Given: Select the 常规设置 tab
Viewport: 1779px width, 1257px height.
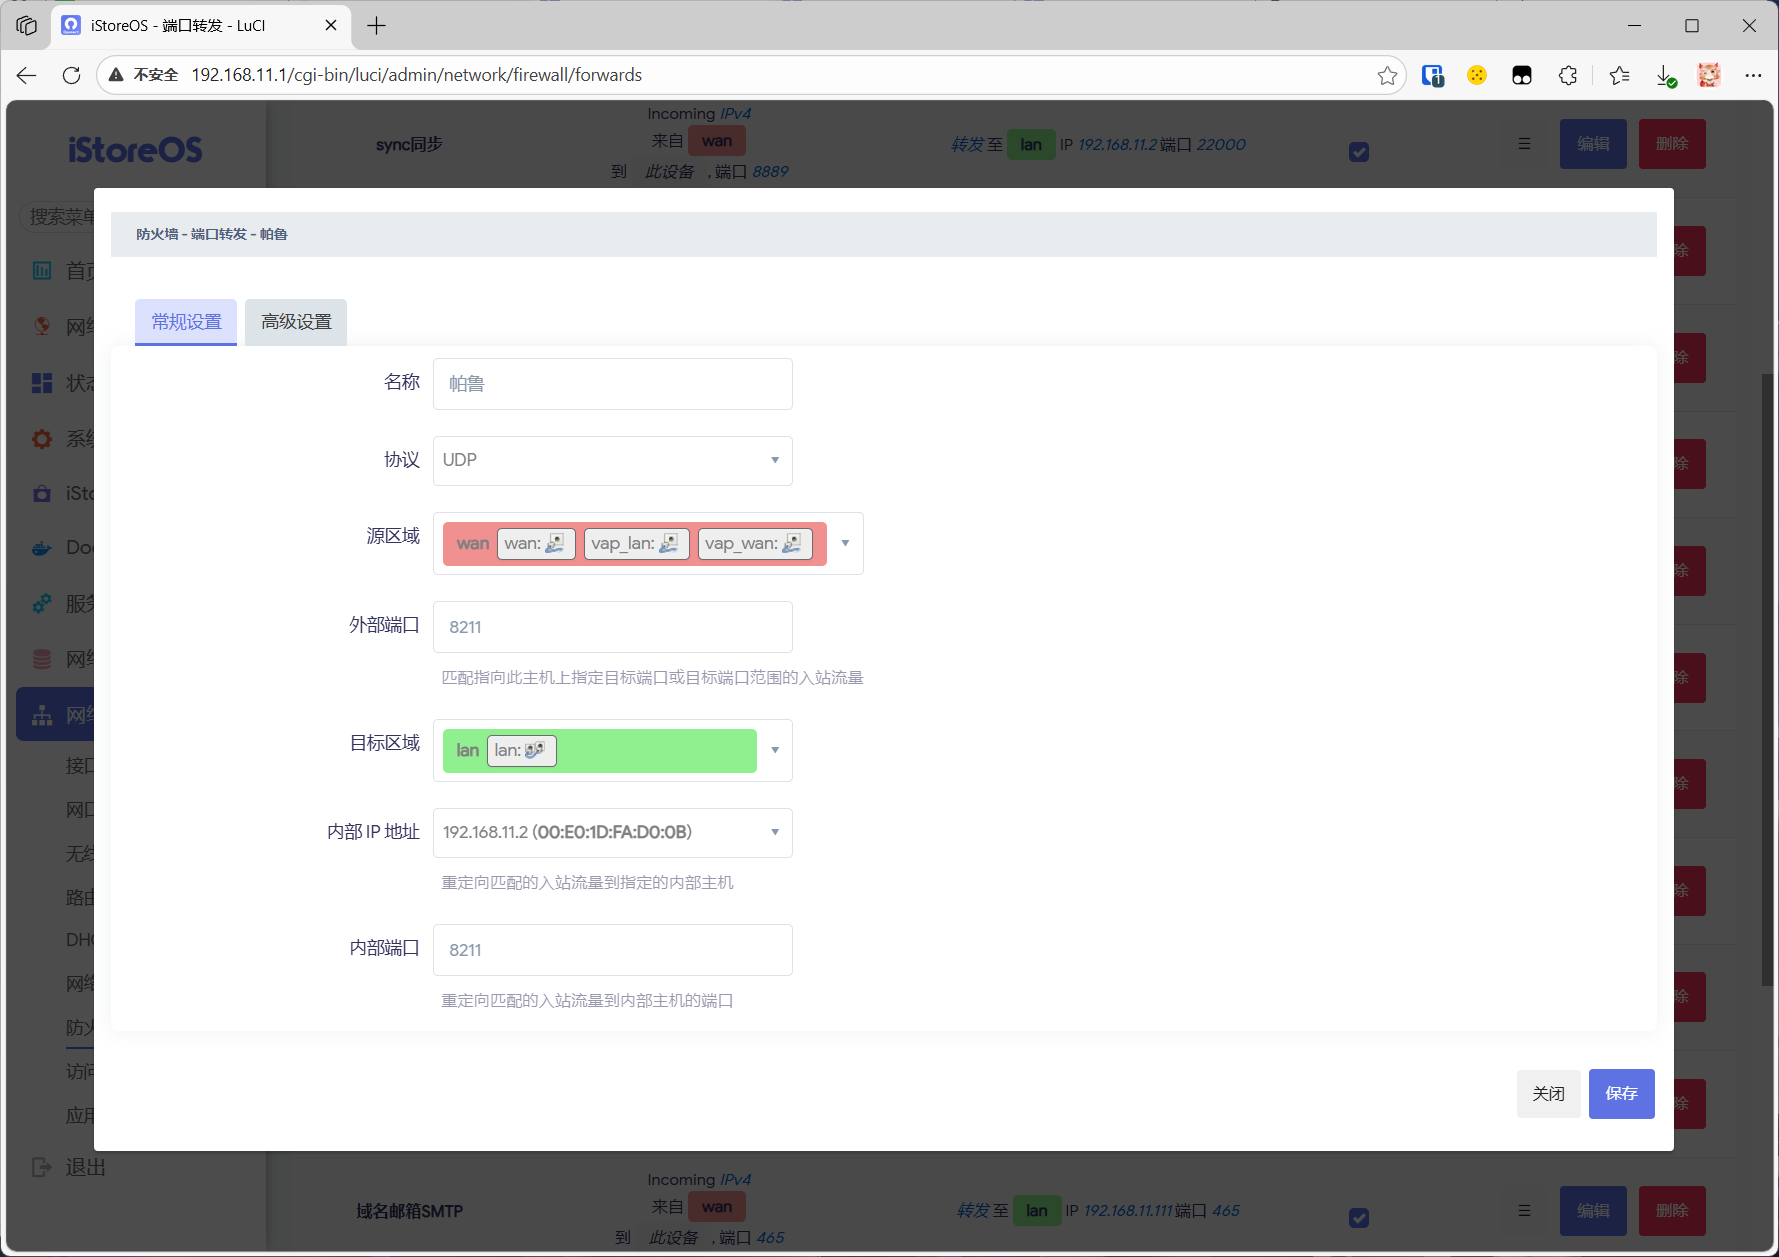Looking at the screenshot, I should point(186,322).
